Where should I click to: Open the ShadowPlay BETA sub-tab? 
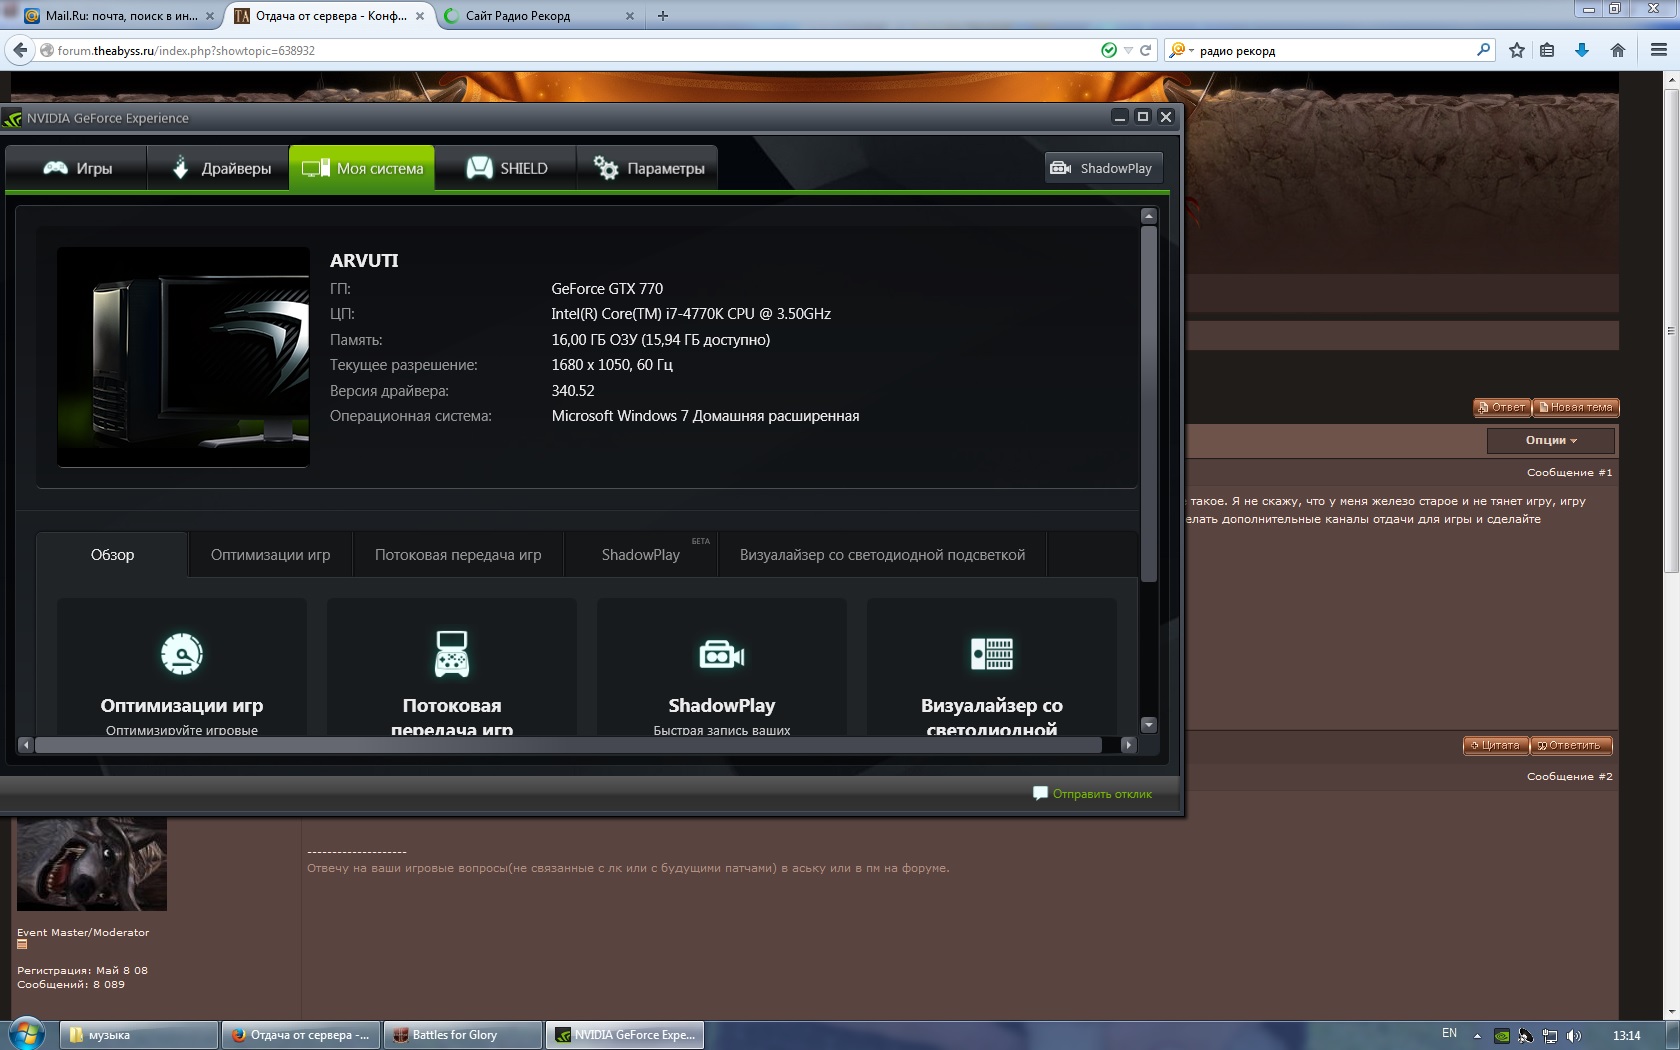(x=641, y=555)
